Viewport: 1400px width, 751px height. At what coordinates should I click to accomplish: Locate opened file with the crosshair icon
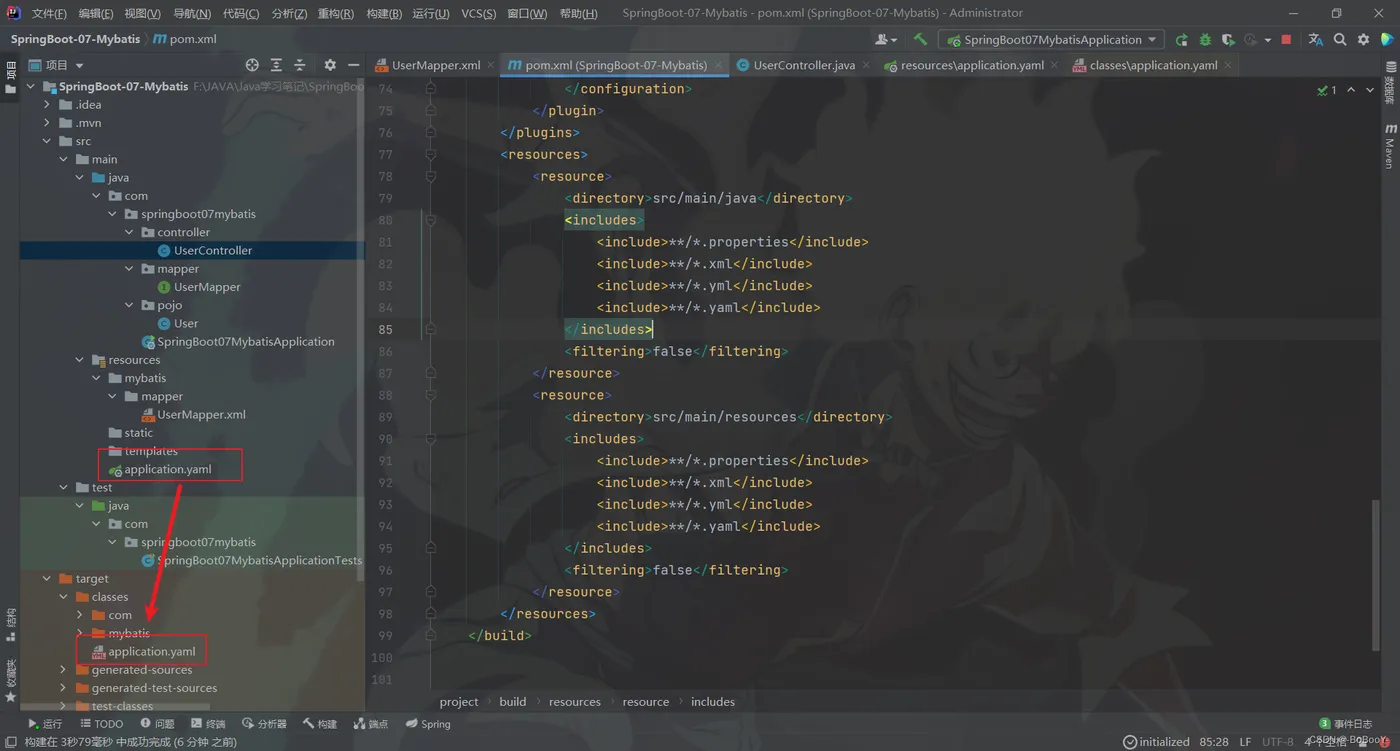252,65
